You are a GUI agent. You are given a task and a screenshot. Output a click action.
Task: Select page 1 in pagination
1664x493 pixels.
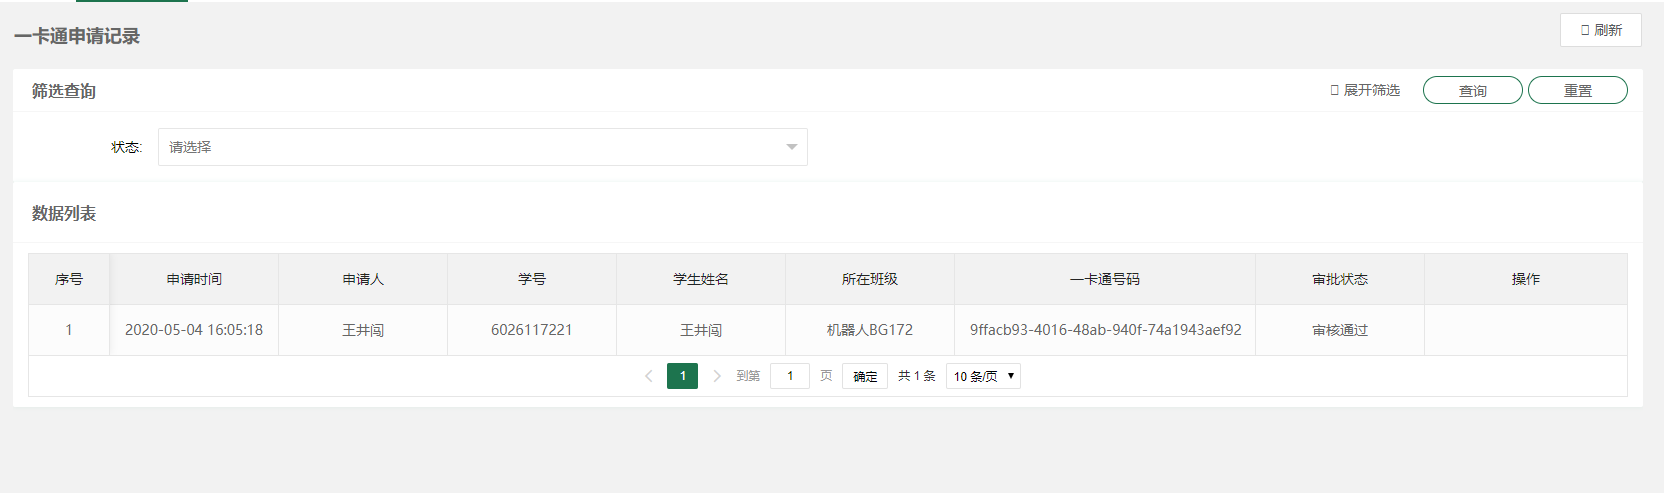tap(682, 376)
